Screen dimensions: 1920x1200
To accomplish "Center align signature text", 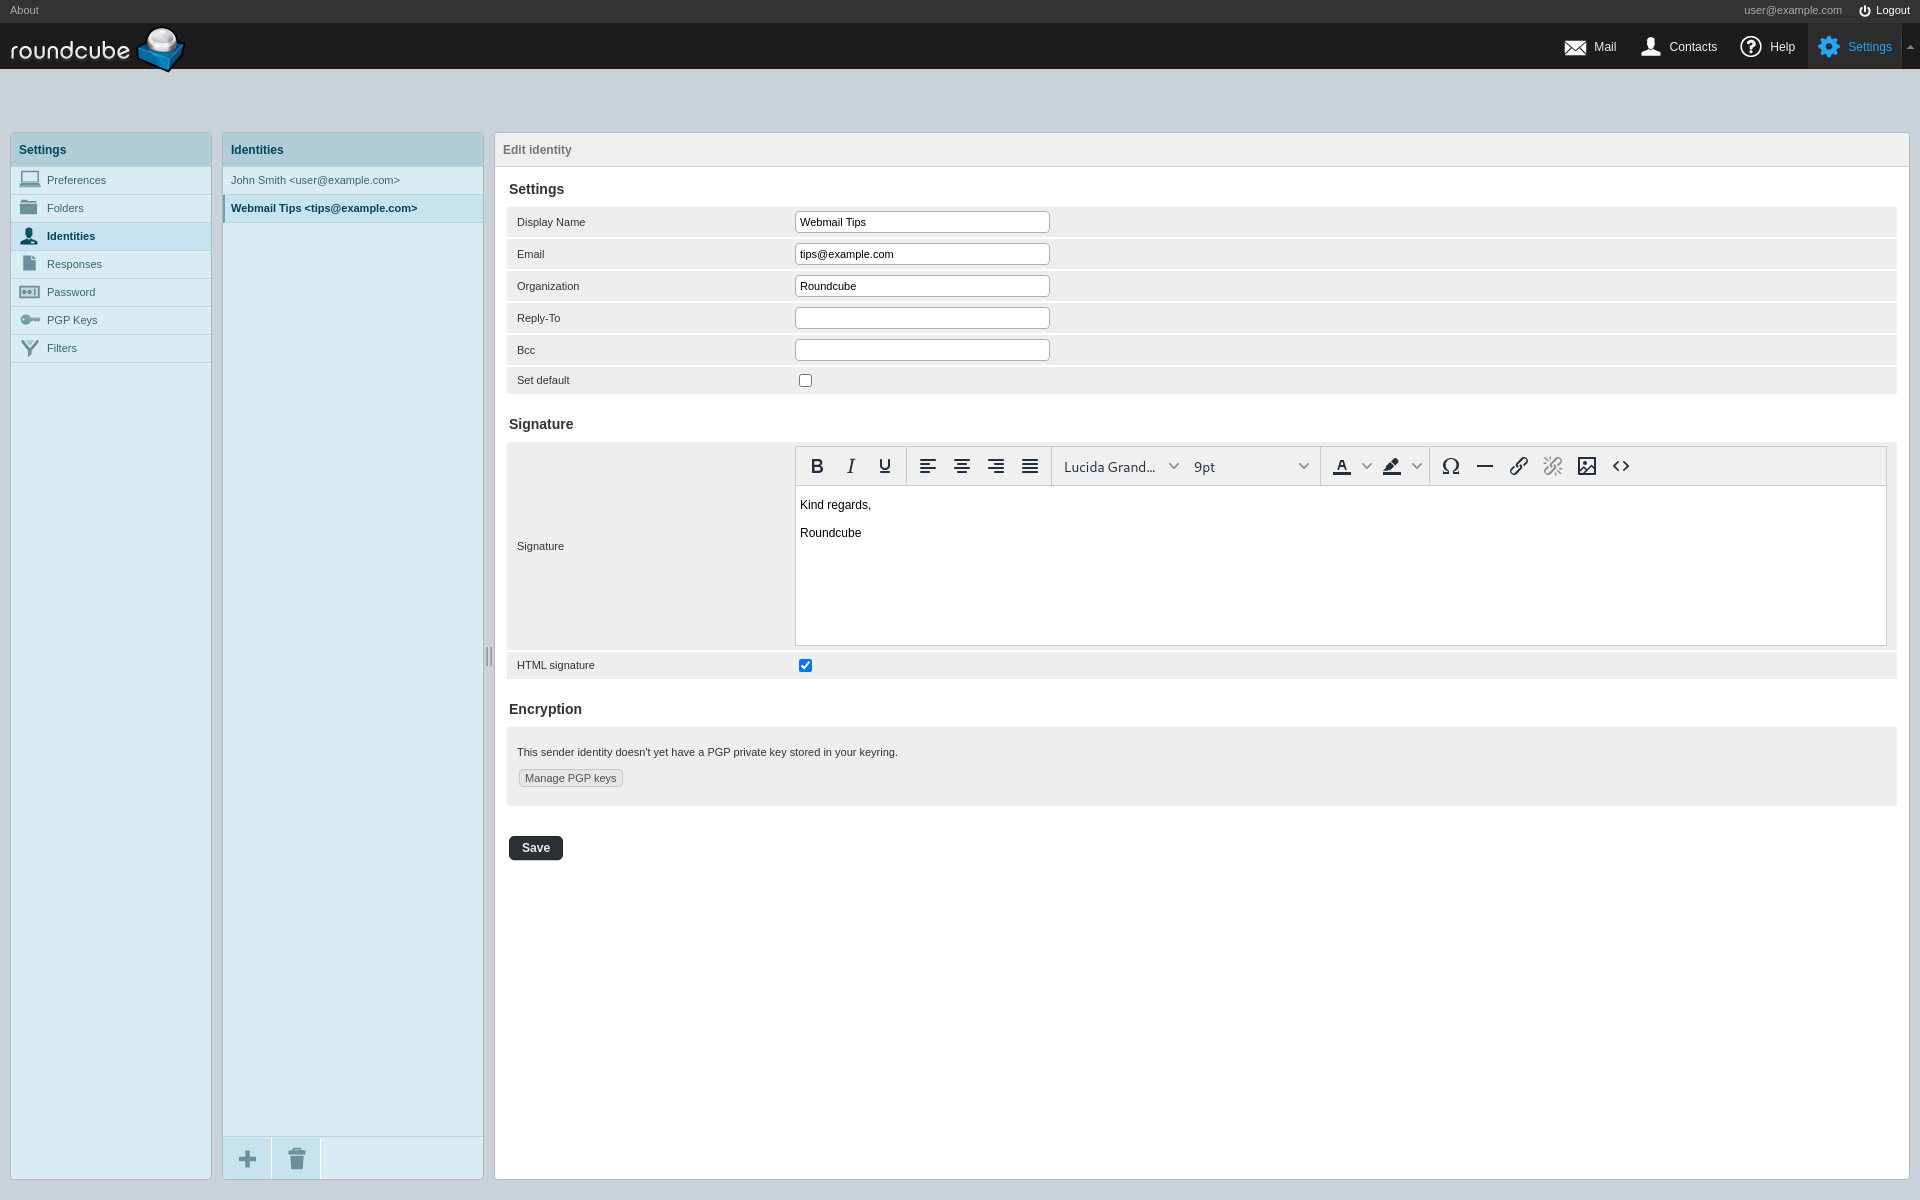I will pyautogui.click(x=962, y=466).
